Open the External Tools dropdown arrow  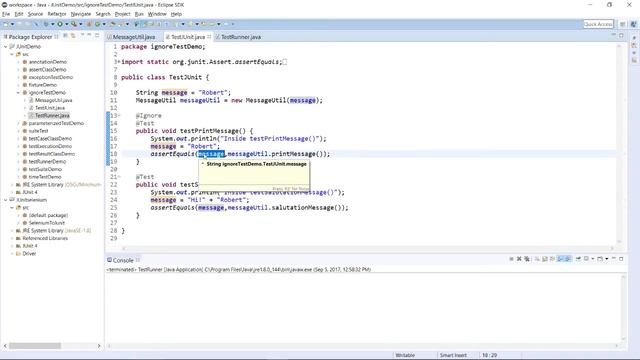(x=80, y=24)
